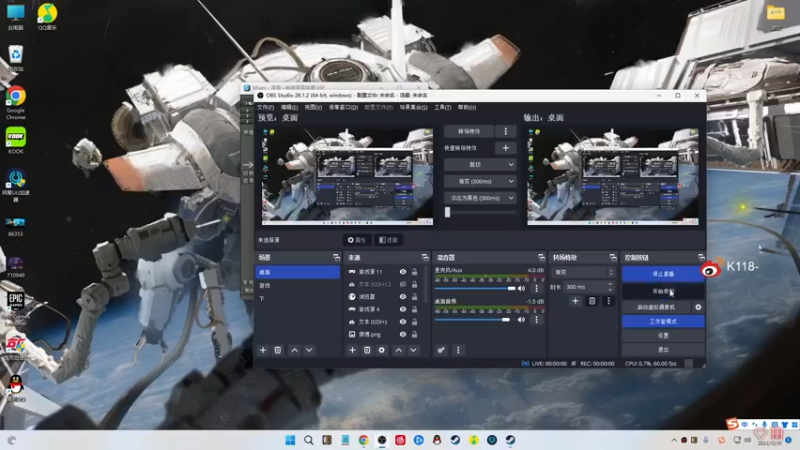Open source 属性 properties button
This screenshot has width=800, height=450.
pos(357,240)
